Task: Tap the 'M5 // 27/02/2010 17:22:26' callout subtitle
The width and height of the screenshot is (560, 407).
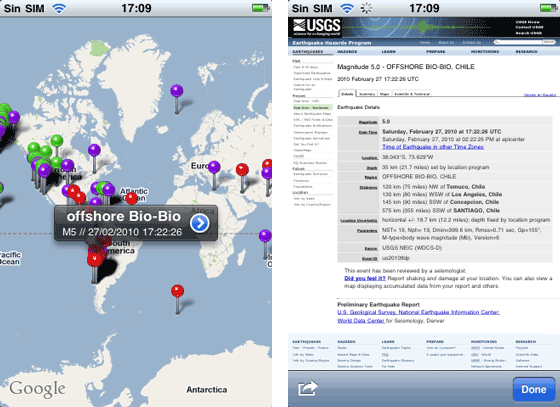Action: pyautogui.click(x=122, y=232)
